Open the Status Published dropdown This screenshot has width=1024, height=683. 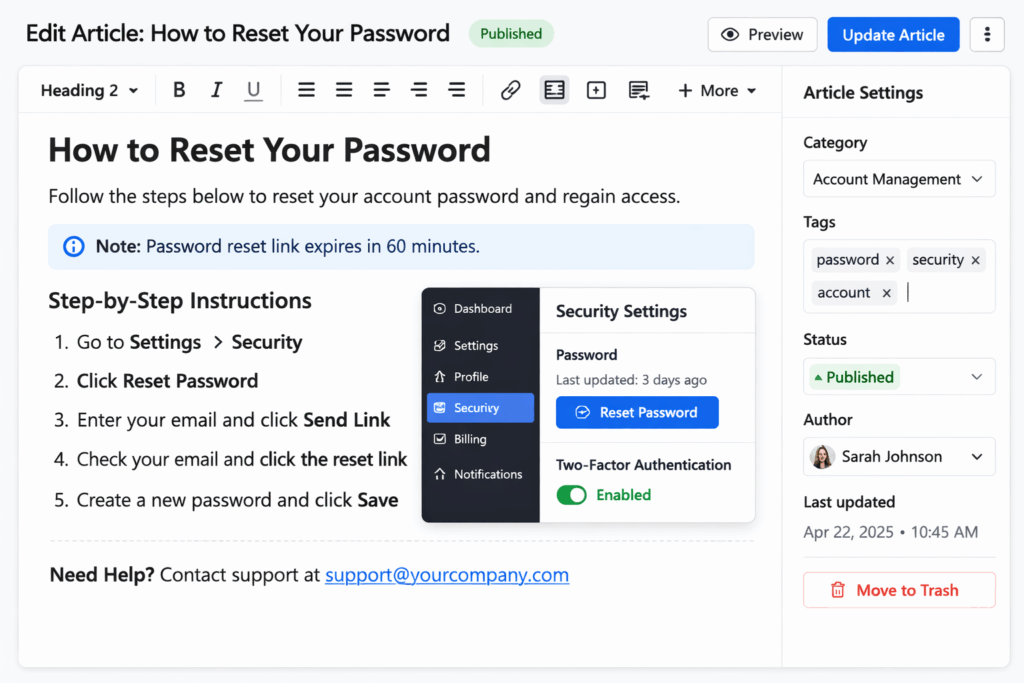click(x=899, y=377)
